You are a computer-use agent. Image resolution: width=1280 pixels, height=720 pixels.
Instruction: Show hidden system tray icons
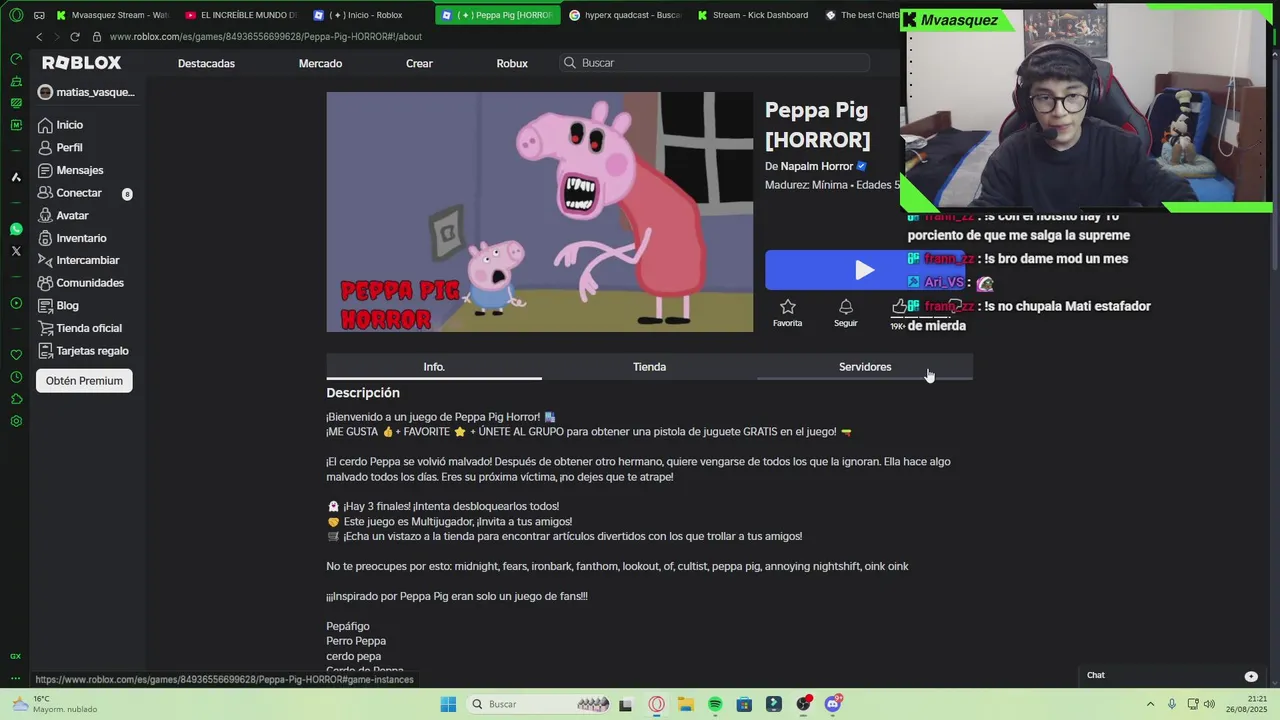coord(1150,704)
